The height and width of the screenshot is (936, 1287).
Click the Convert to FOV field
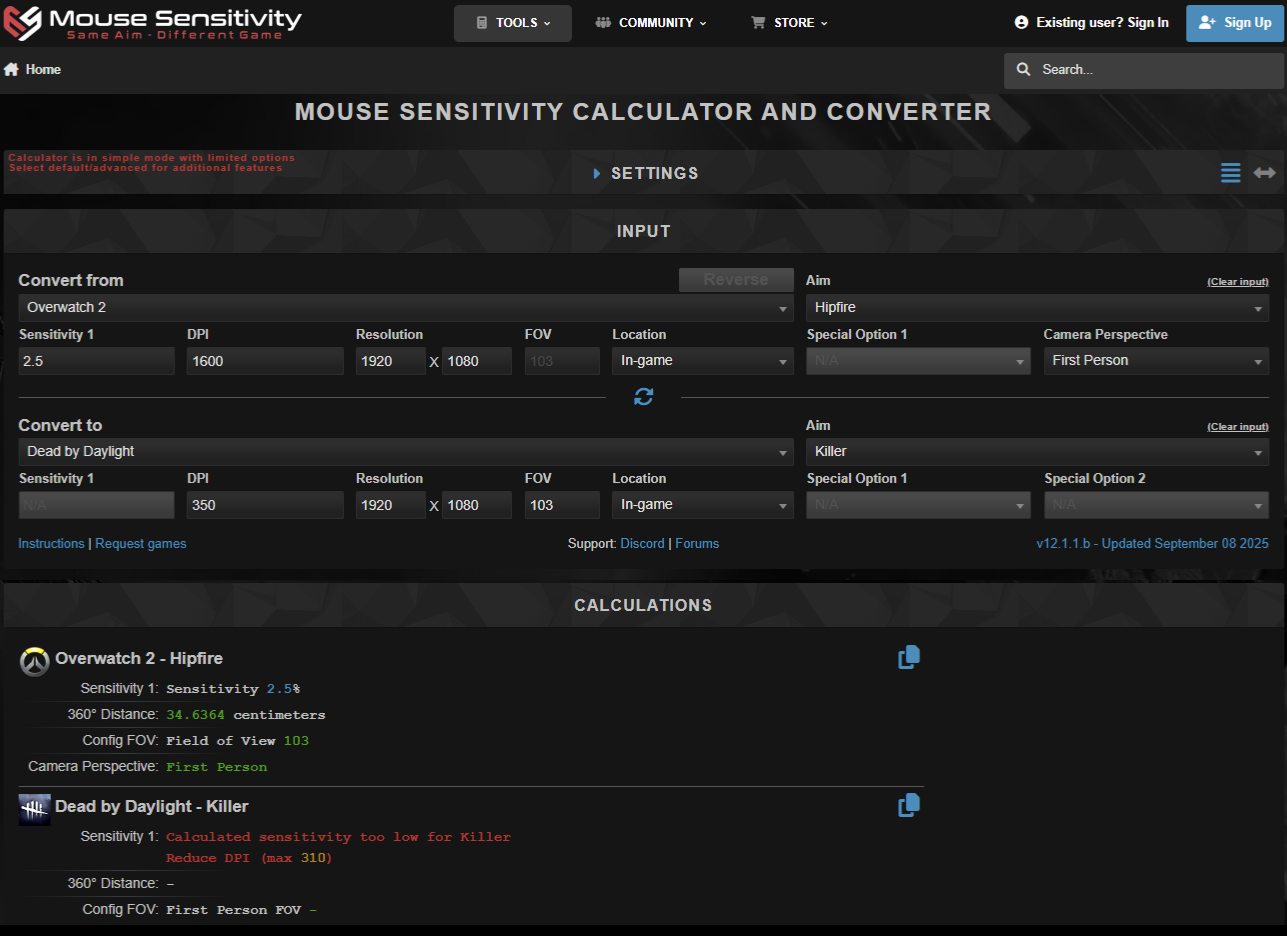point(562,505)
